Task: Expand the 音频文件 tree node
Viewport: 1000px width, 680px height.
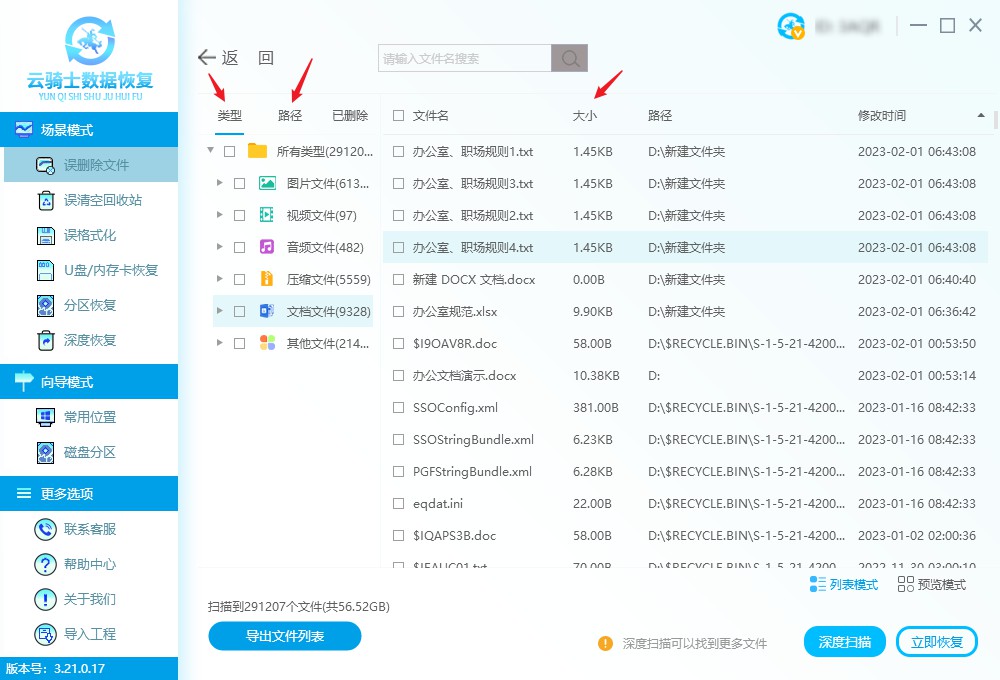Action: pos(219,247)
